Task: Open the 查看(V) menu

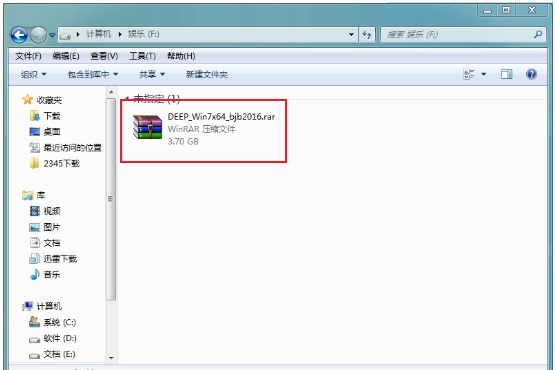Action: [x=104, y=56]
